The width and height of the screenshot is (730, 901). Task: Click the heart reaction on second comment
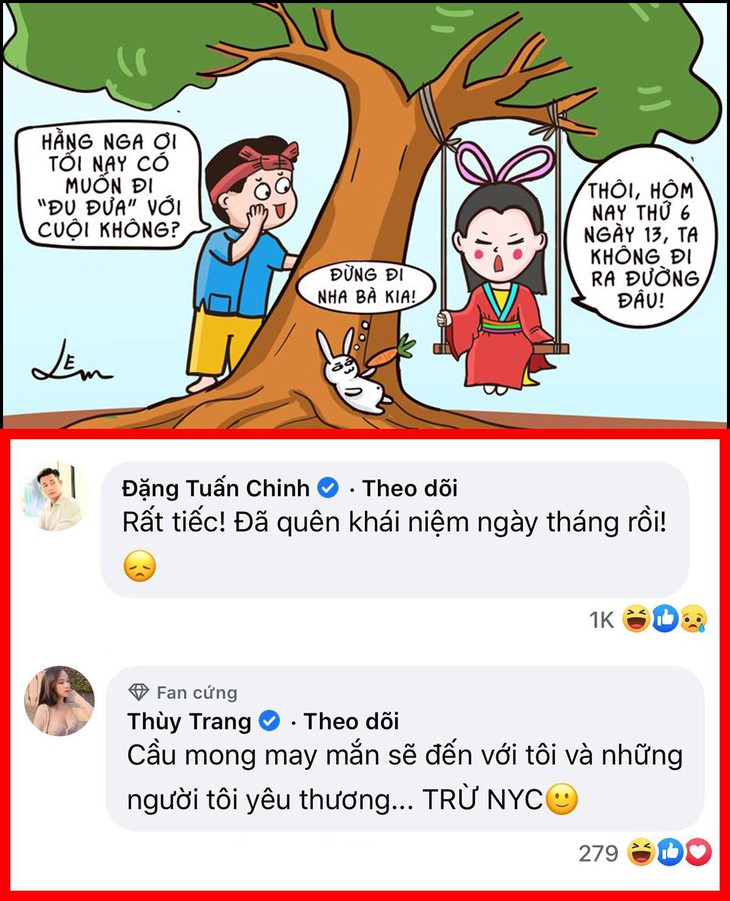[x=698, y=852]
